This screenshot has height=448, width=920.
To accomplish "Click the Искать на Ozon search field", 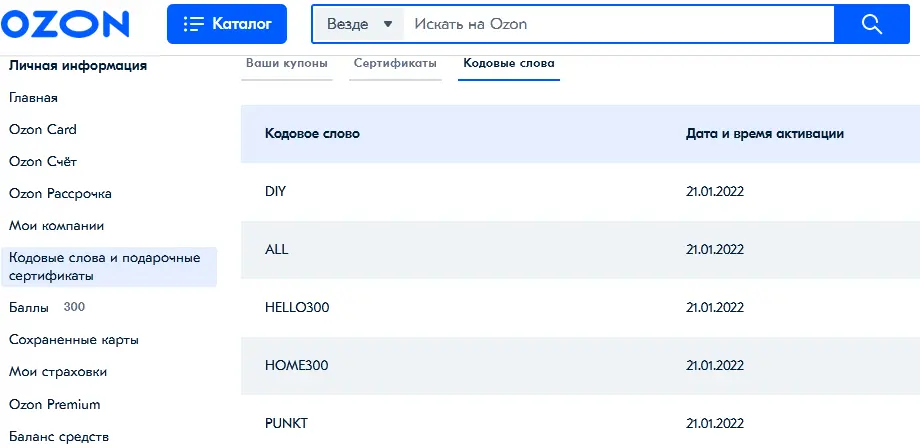I will [619, 24].
